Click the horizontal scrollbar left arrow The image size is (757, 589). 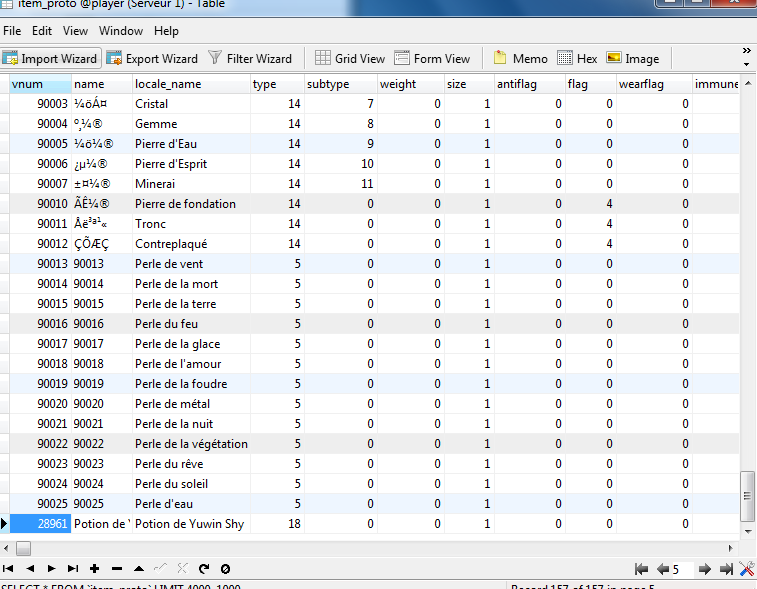pyautogui.click(x=6, y=548)
